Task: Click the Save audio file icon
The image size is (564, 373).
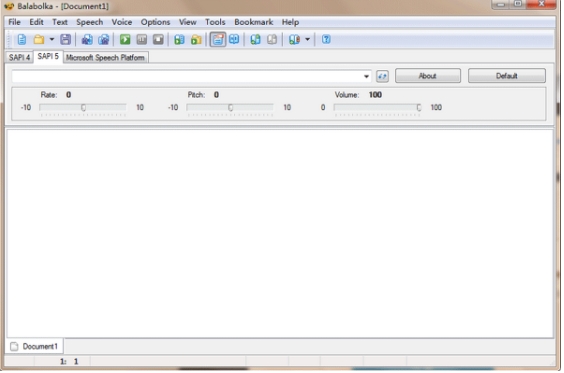Action: coord(179,40)
